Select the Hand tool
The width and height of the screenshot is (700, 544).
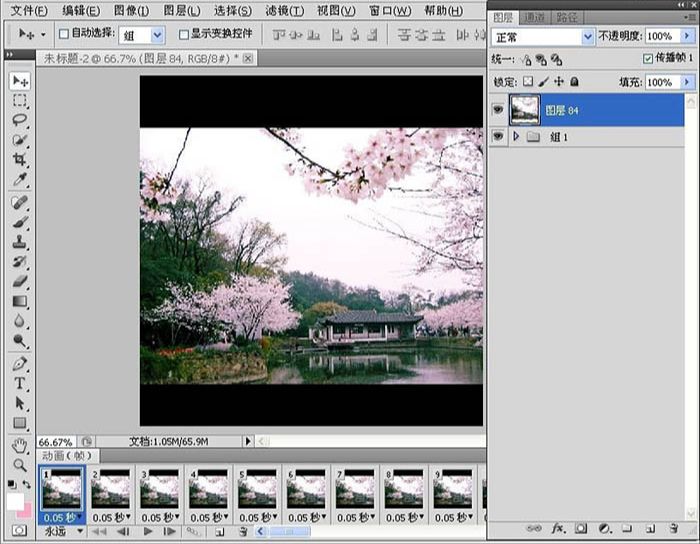coord(20,445)
